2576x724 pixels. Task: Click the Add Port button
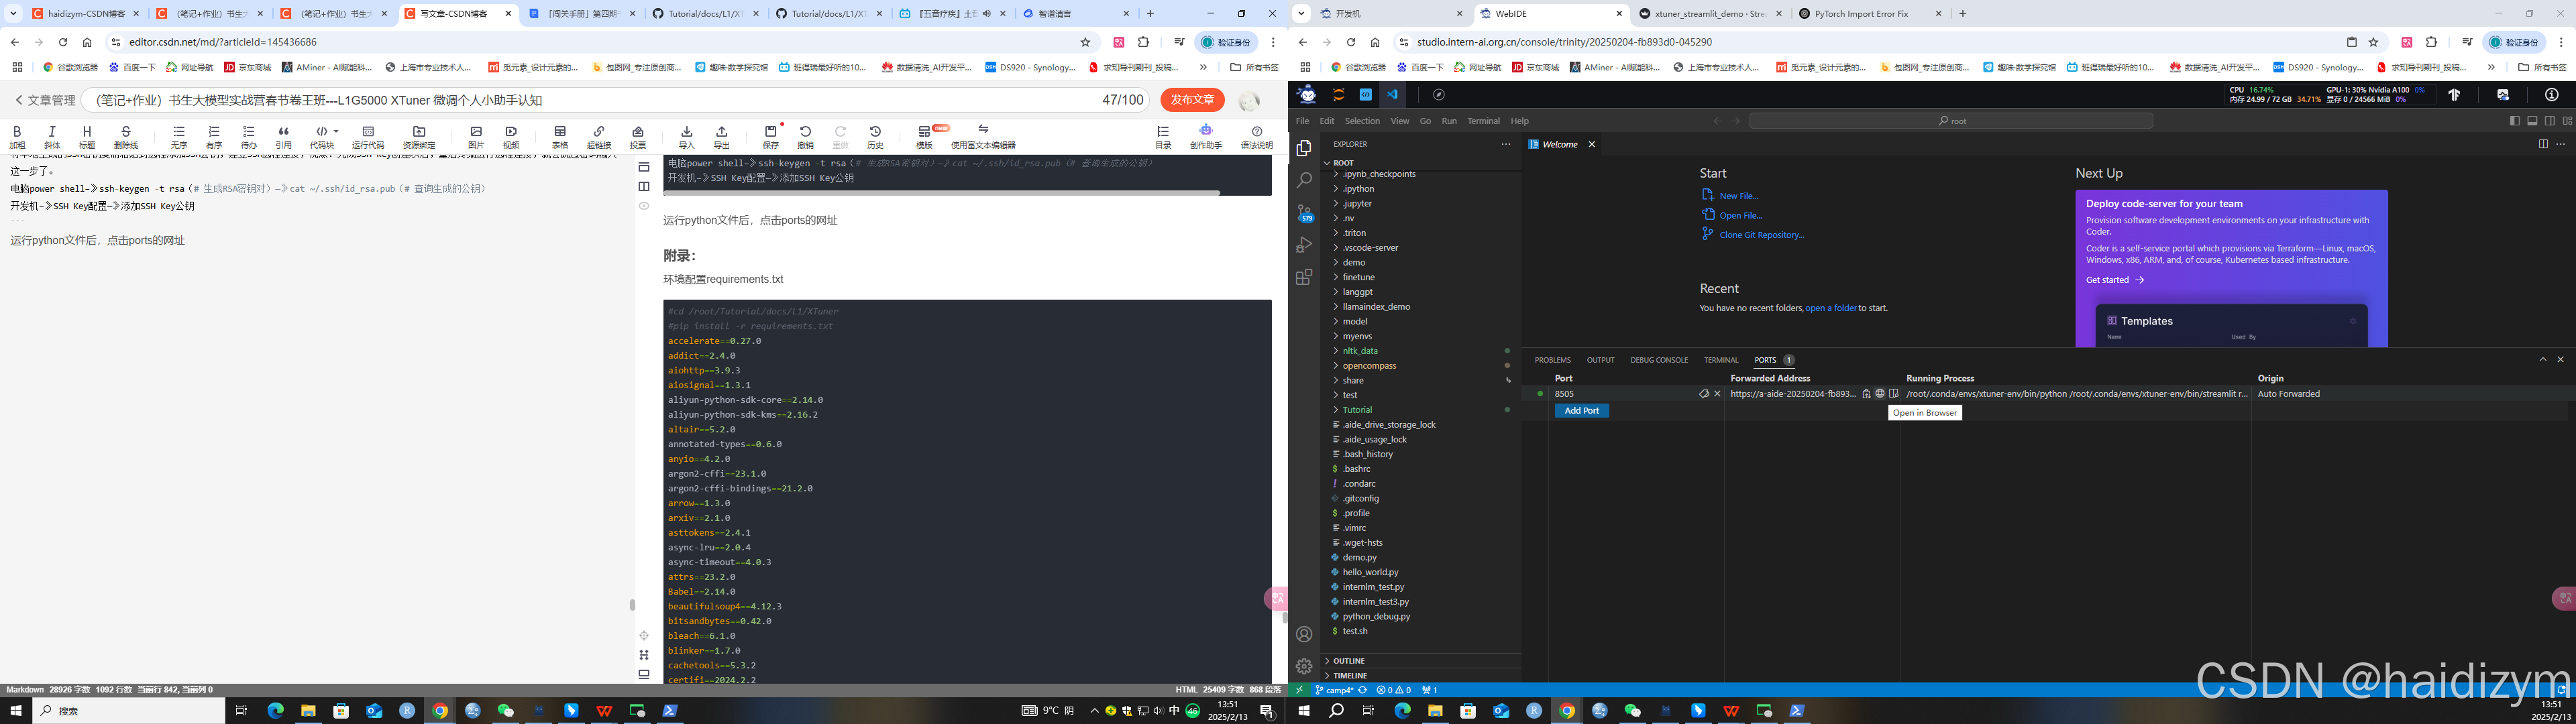coord(1582,411)
